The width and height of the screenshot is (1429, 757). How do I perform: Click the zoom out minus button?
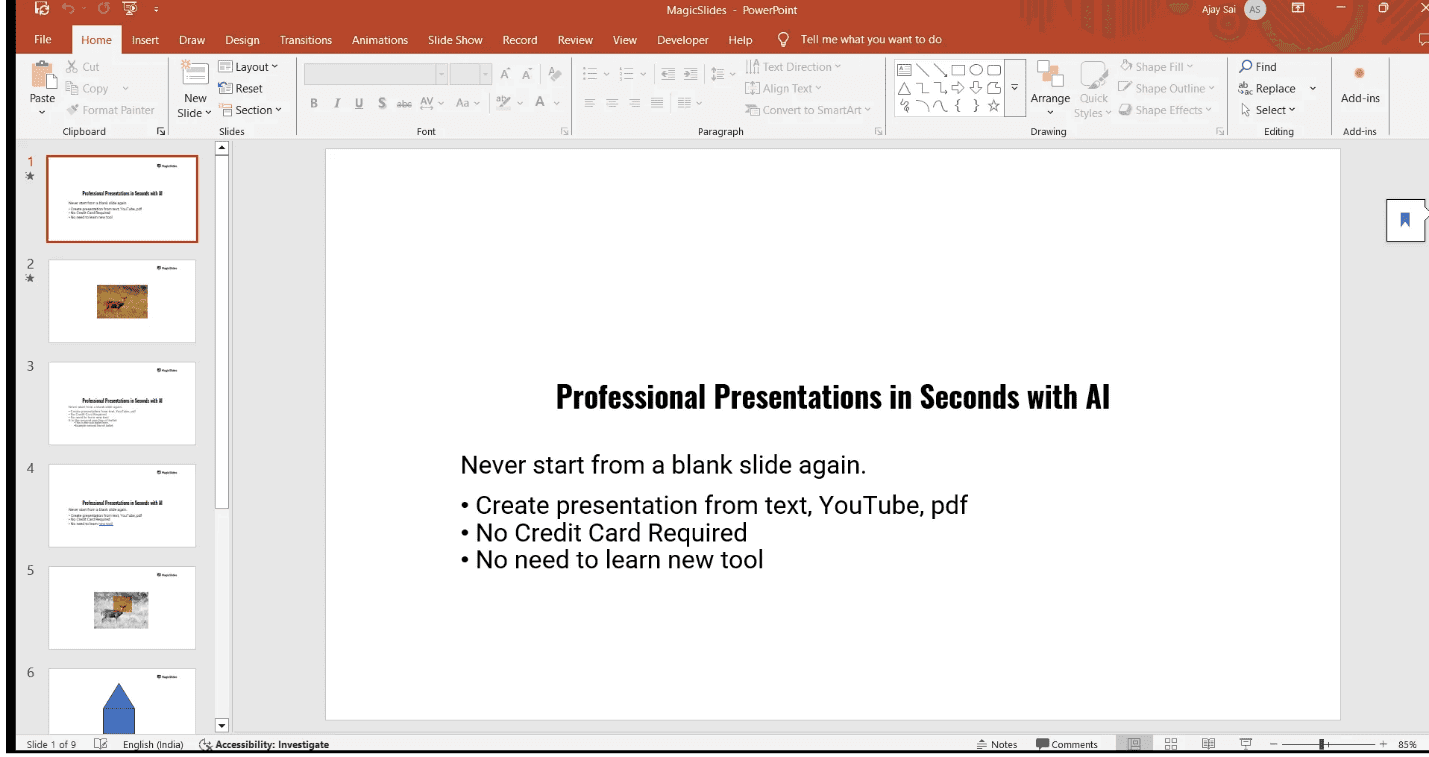tap(1273, 744)
